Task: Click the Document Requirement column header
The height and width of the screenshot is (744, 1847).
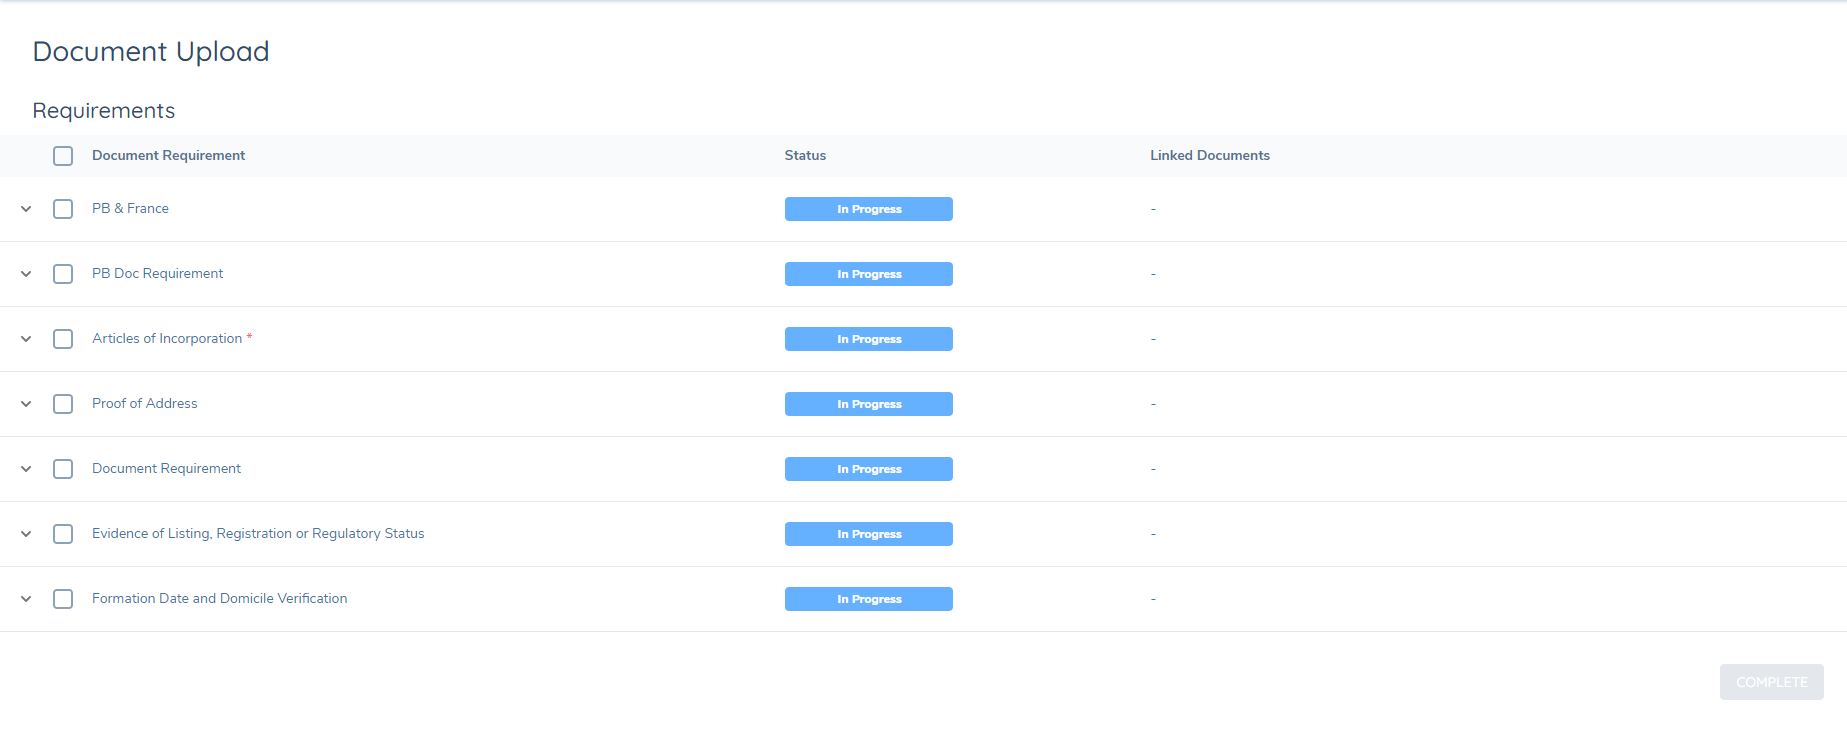Action: [168, 155]
